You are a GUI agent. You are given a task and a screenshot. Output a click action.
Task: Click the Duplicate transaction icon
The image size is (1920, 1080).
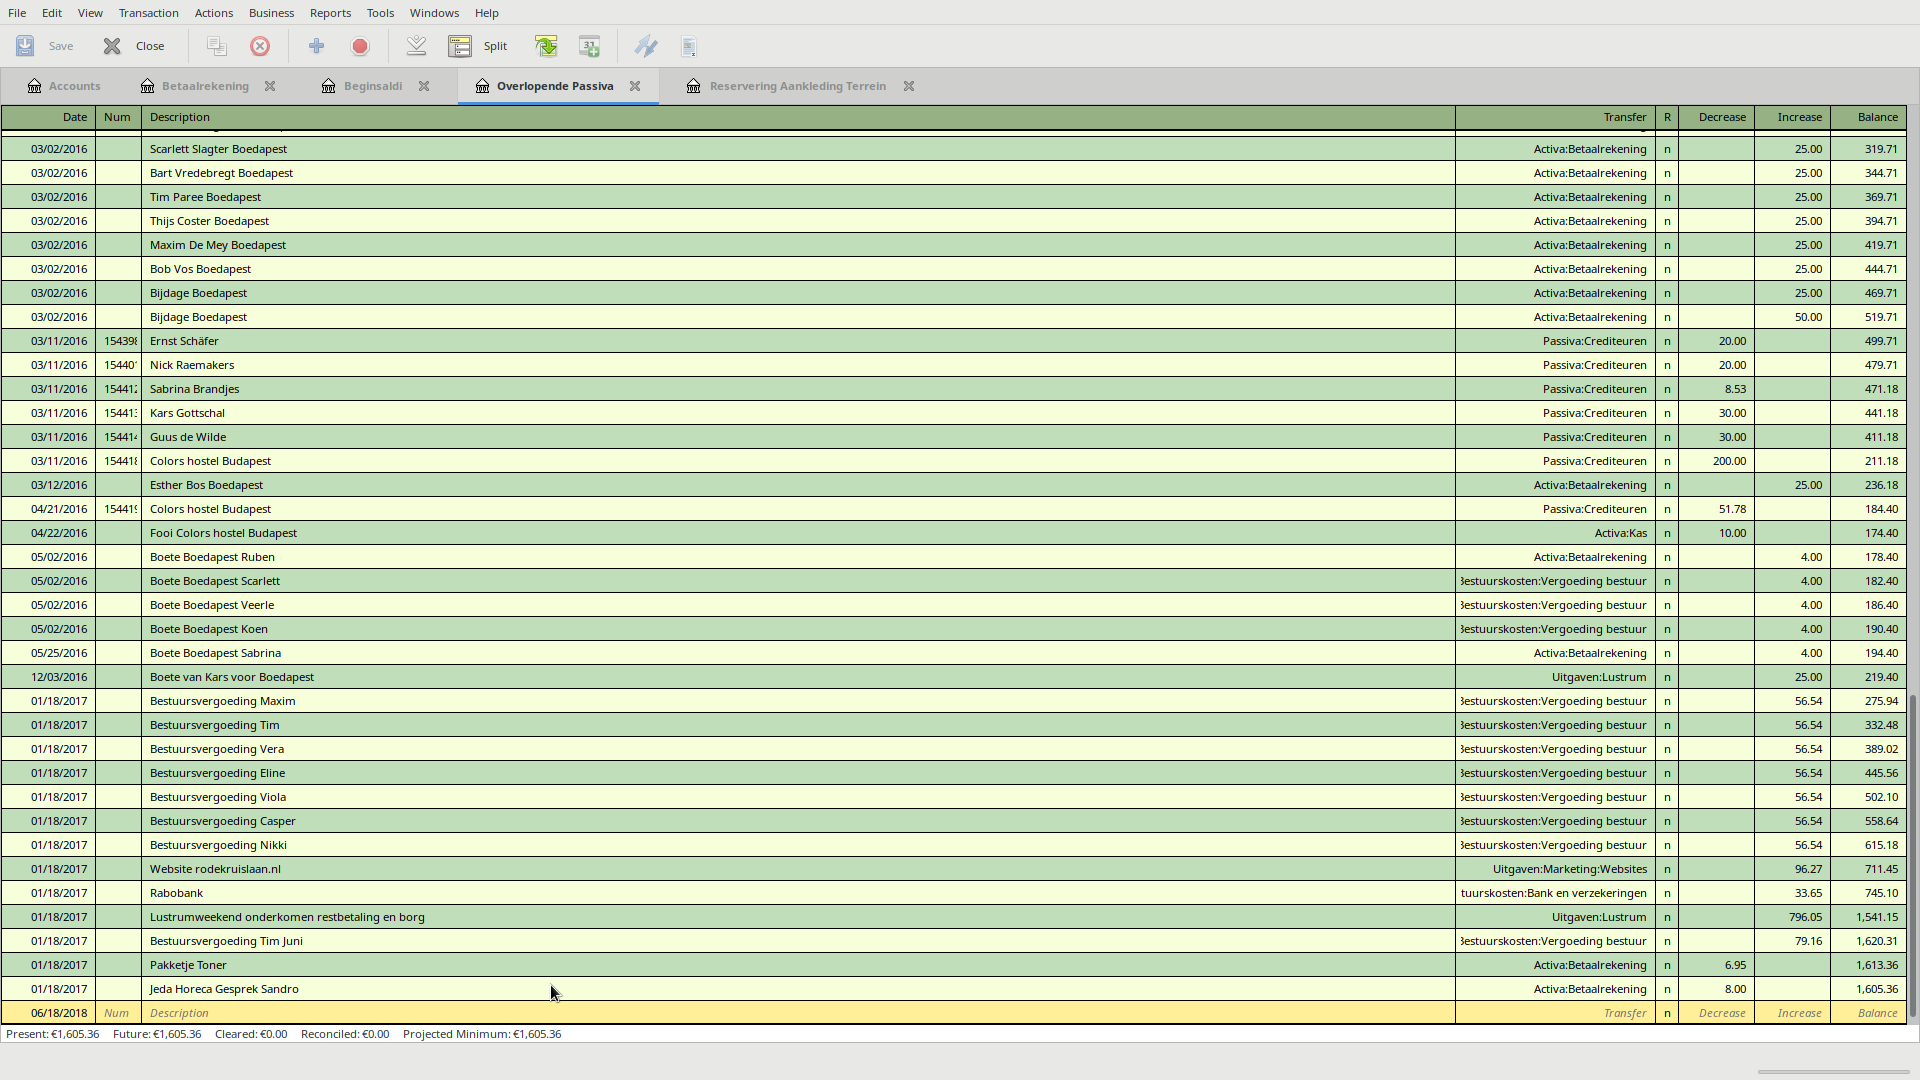(216, 46)
